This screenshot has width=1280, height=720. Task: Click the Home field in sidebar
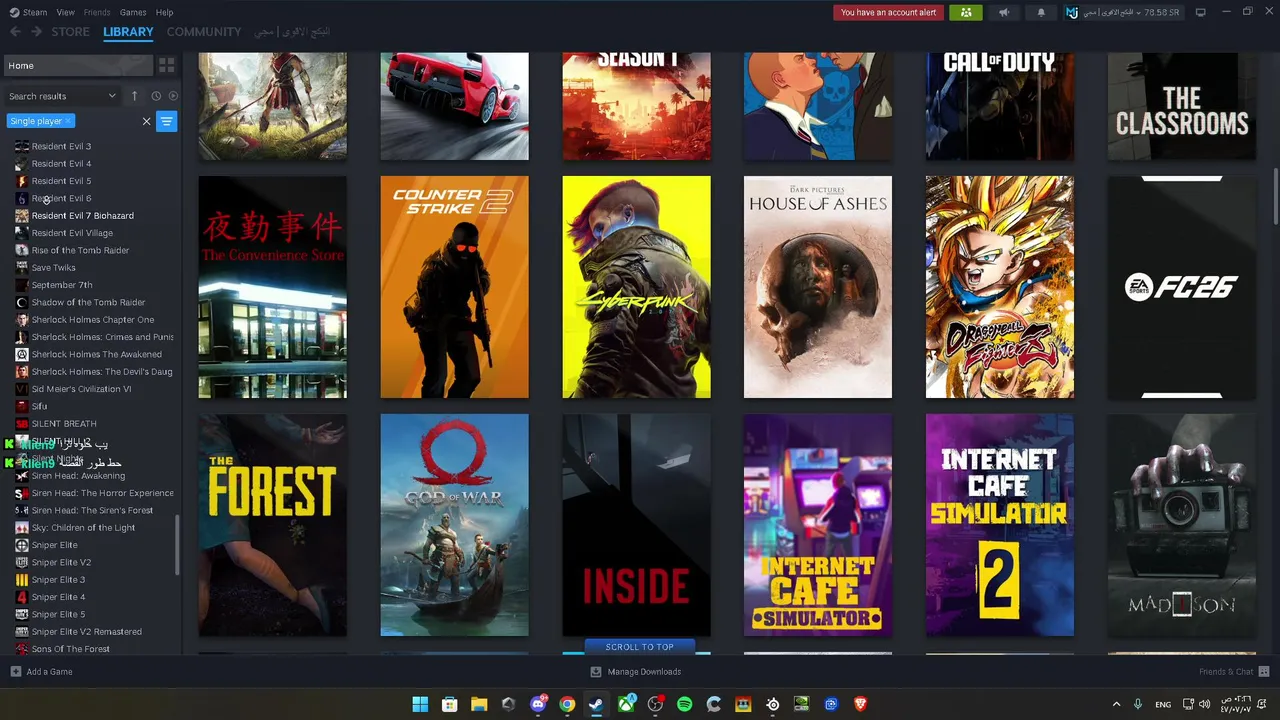click(78, 65)
